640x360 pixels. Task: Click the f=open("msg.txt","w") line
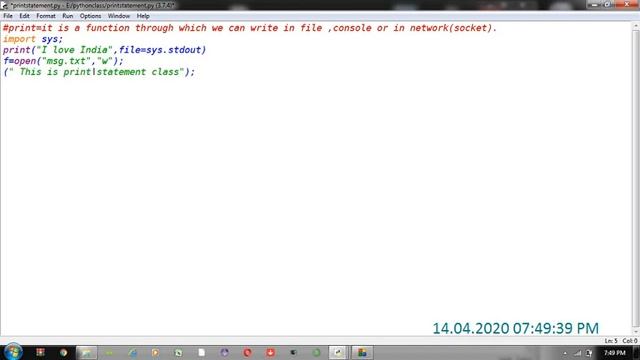click(x=63, y=61)
